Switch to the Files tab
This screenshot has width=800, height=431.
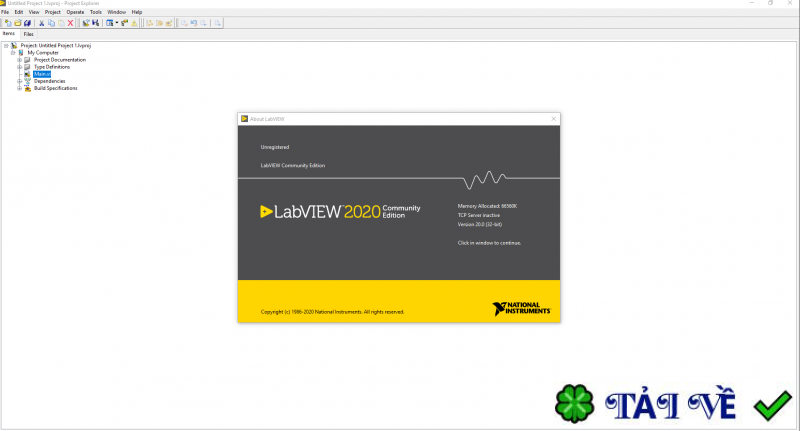(29, 34)
